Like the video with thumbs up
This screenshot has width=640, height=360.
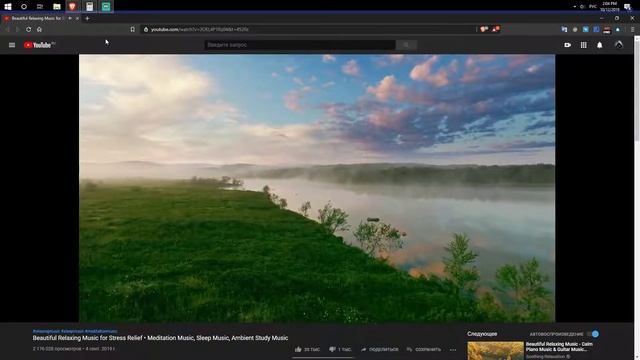[x=298, y=349]
